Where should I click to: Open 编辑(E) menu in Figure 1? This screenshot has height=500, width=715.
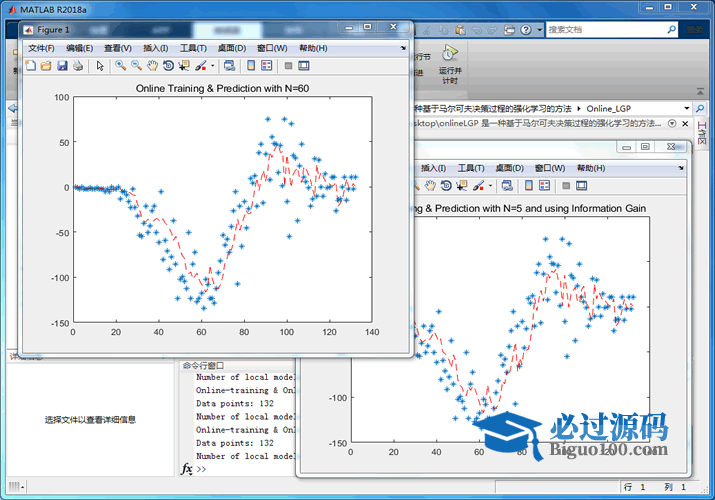pyautogui.click(x=79, y=48)
